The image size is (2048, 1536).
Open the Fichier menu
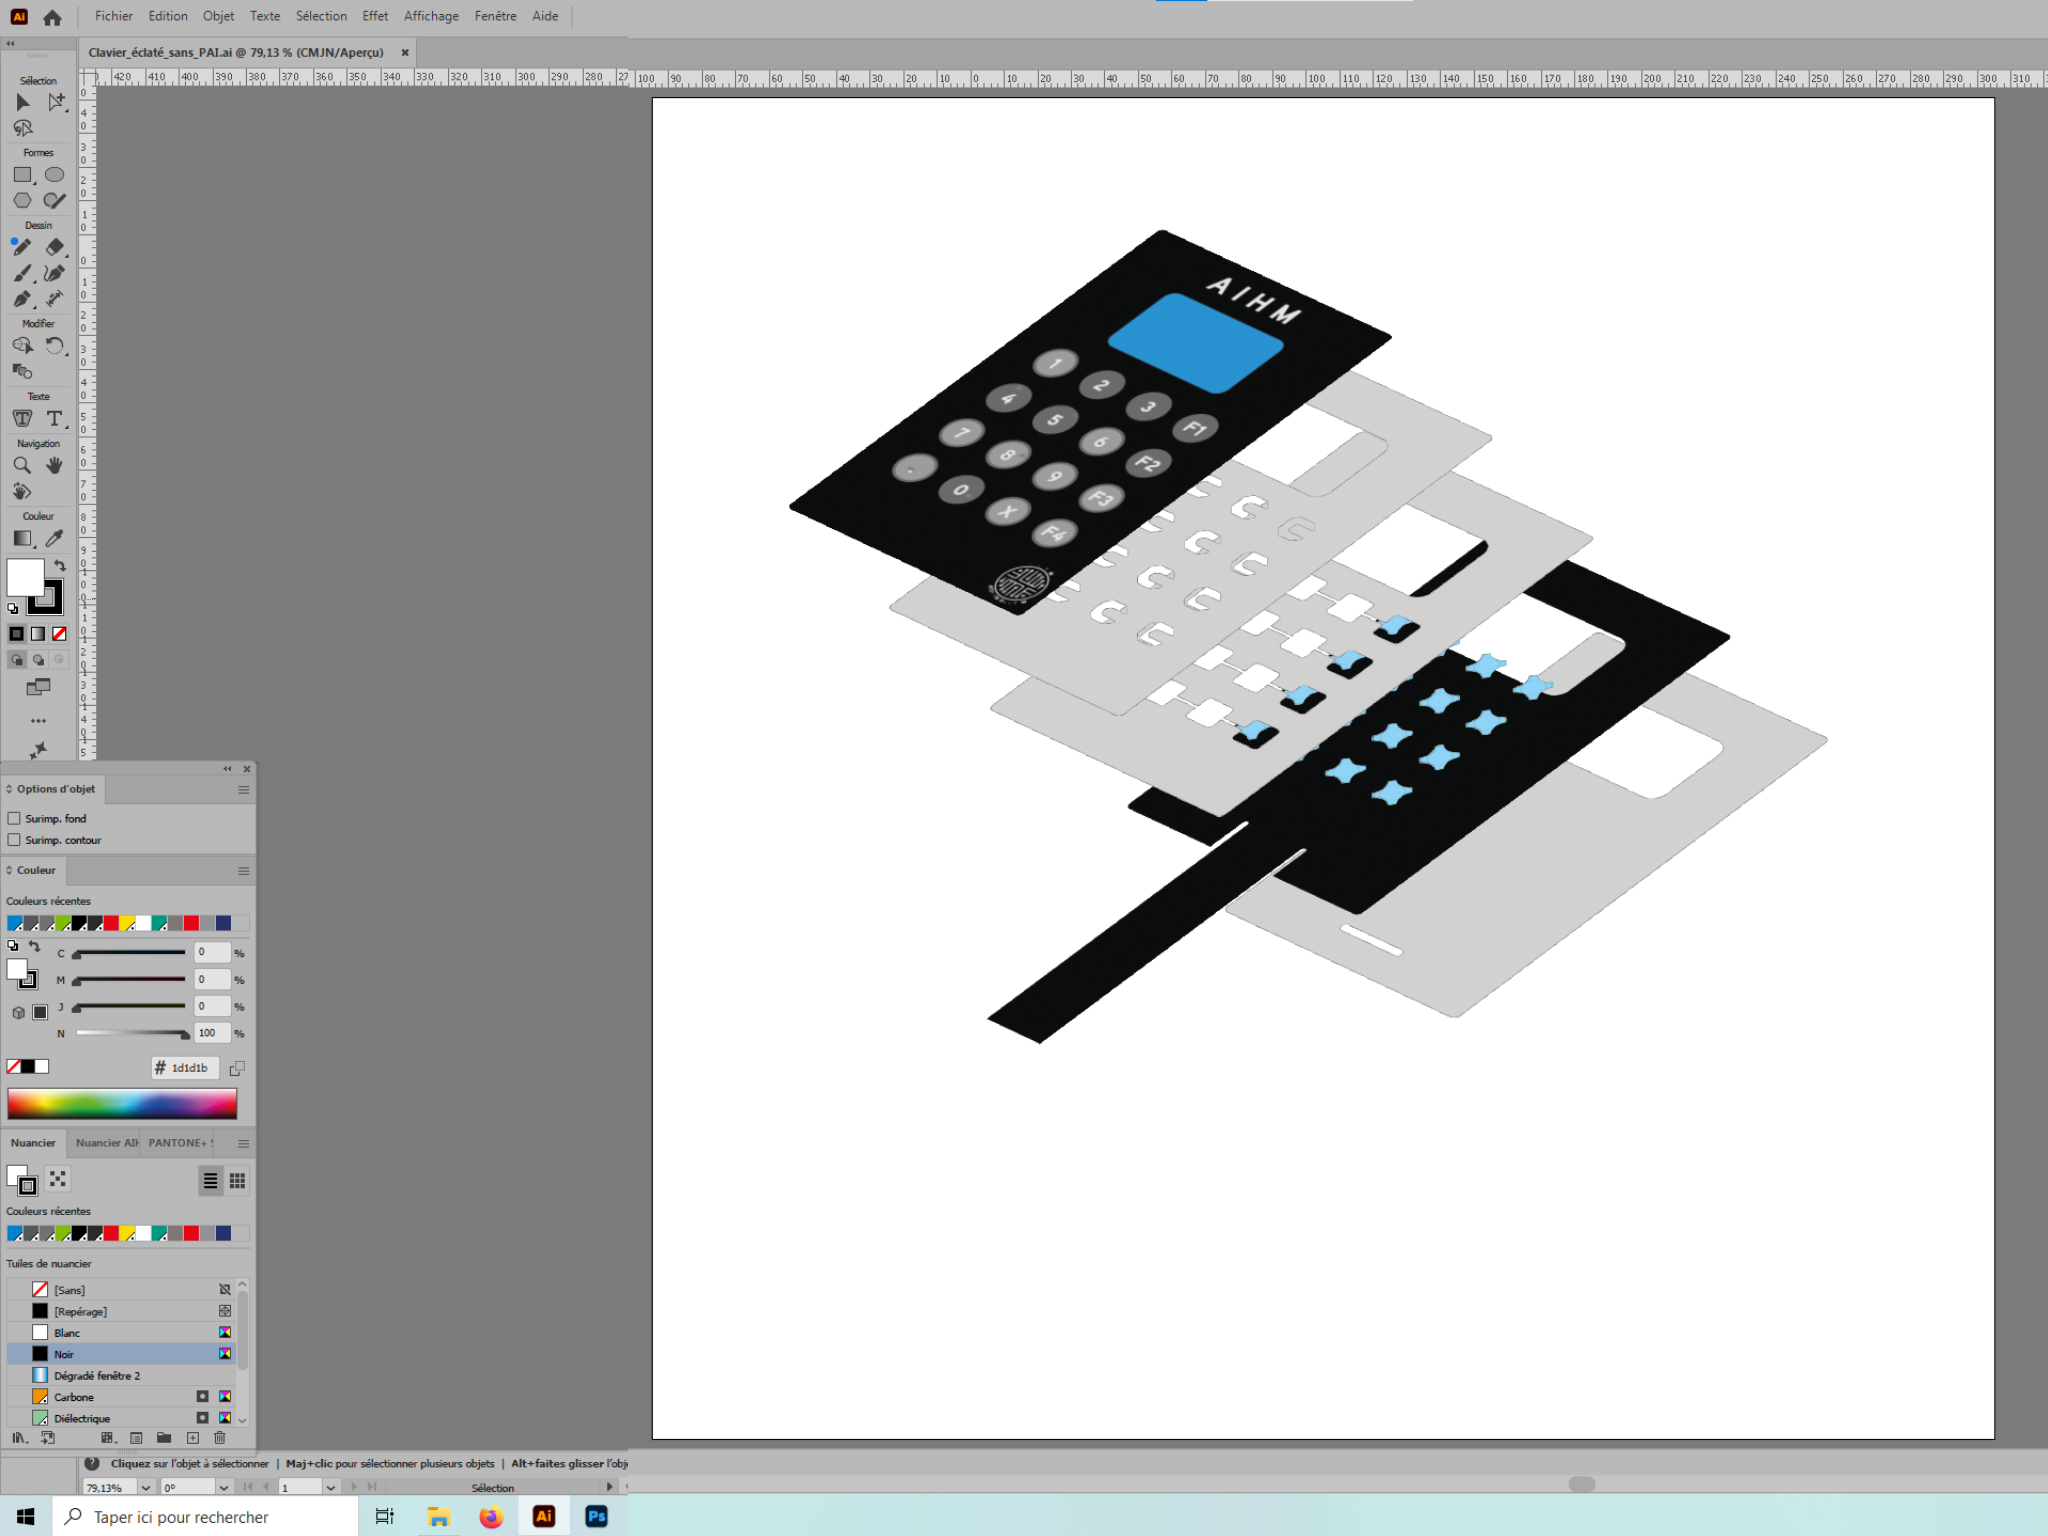point(113,16)
